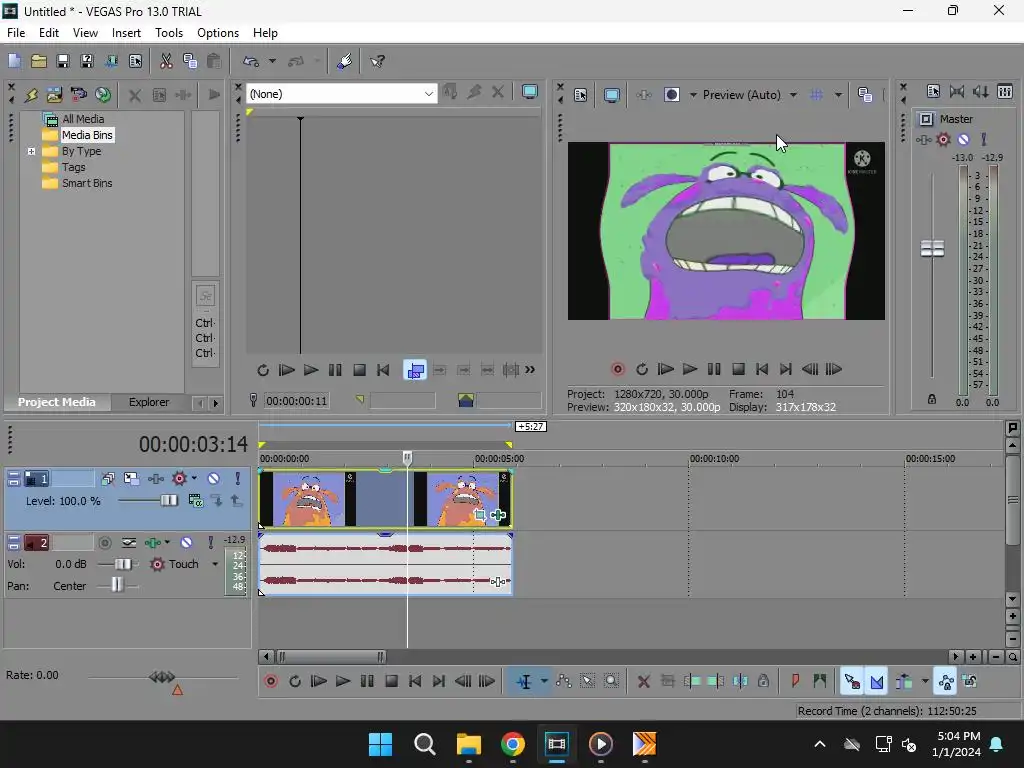Select the Normal Edit tool
Screen dimensions: 1024x768
[x=524, y=682]
